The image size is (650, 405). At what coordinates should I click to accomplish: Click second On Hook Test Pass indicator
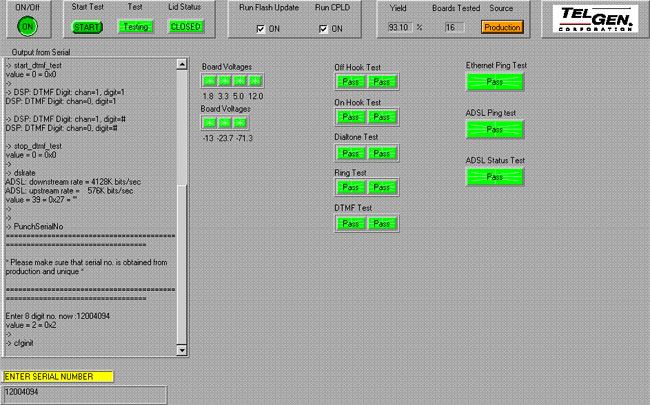coord(382,117)
